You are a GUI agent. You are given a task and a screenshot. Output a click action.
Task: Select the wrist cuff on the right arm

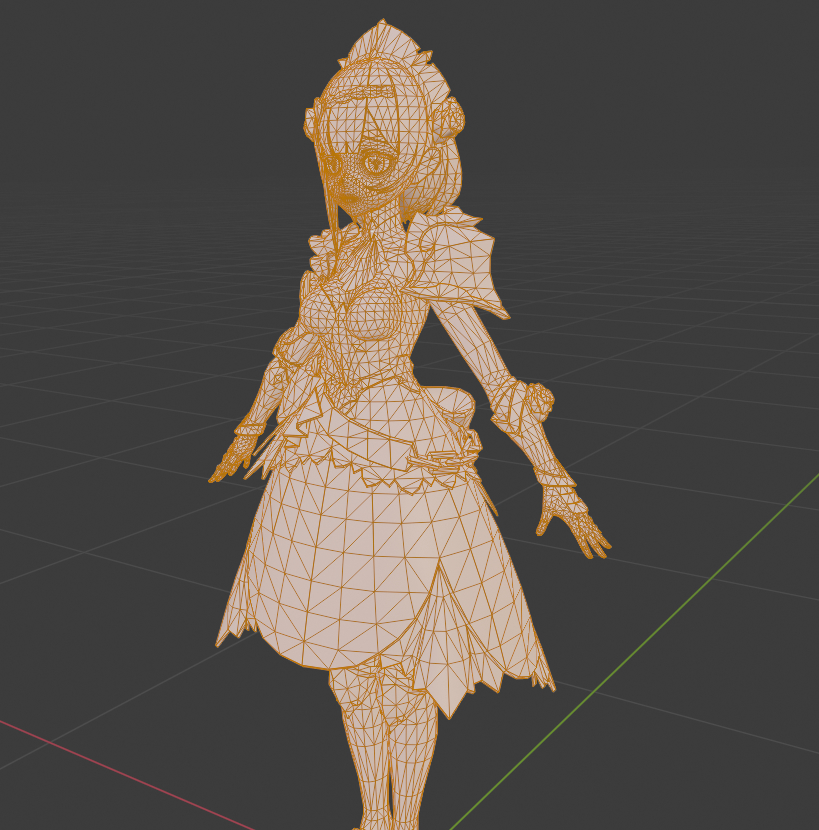(x=522, y=402)
